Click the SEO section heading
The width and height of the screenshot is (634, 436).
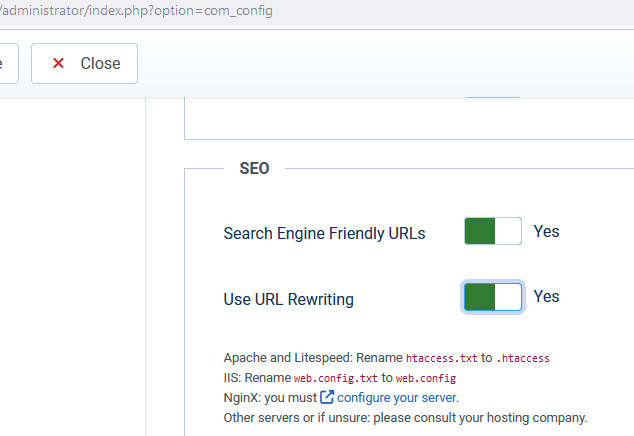click(254, 168)
